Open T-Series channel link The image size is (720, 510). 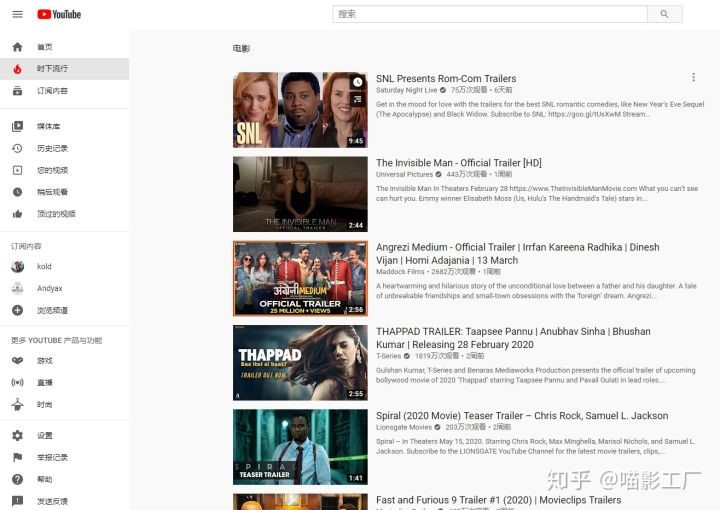pos(388,356)
